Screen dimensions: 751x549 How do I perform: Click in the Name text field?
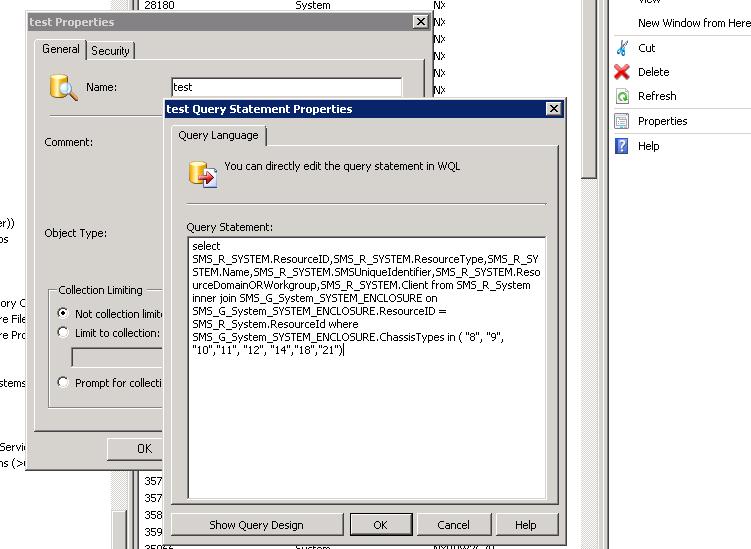coord(286,88)
